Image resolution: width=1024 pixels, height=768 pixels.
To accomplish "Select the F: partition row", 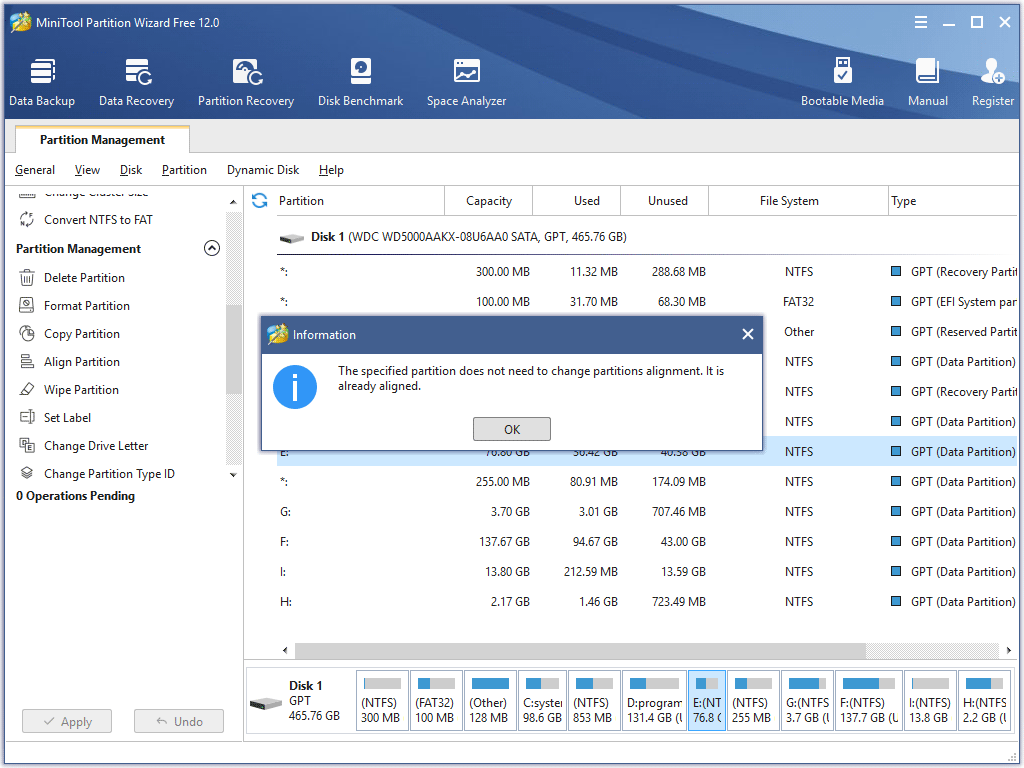I will 647,542.
